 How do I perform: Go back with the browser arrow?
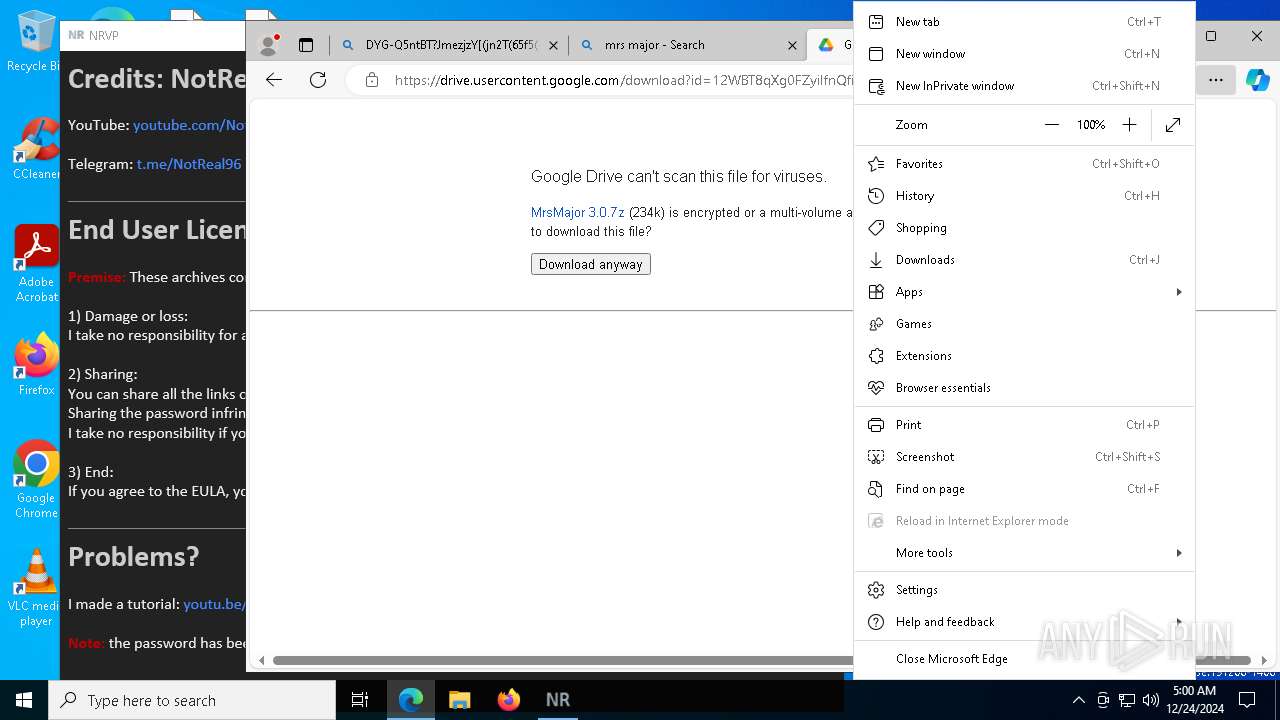(x=274, y=80)
